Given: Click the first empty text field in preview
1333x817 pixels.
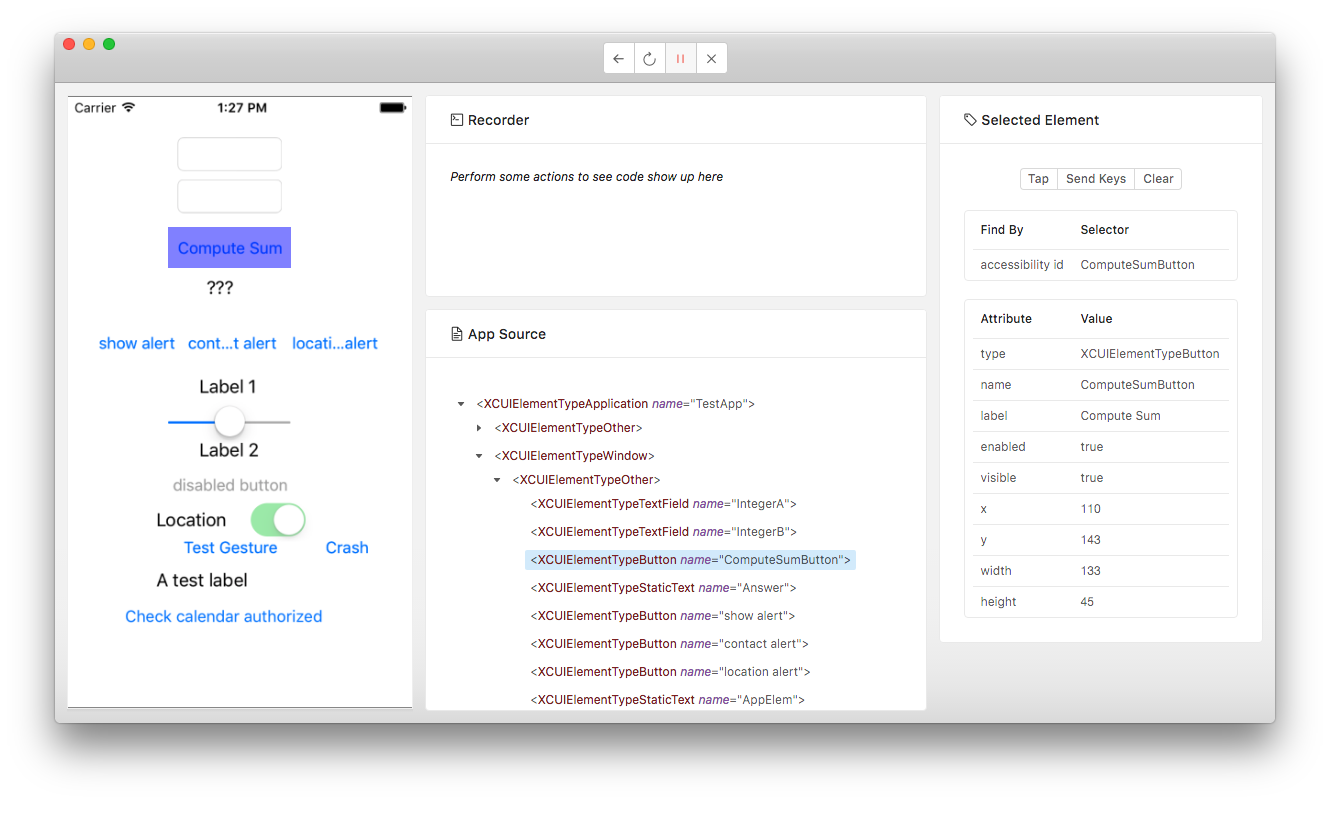Looking at the screenshot, I should click(229, 154).
